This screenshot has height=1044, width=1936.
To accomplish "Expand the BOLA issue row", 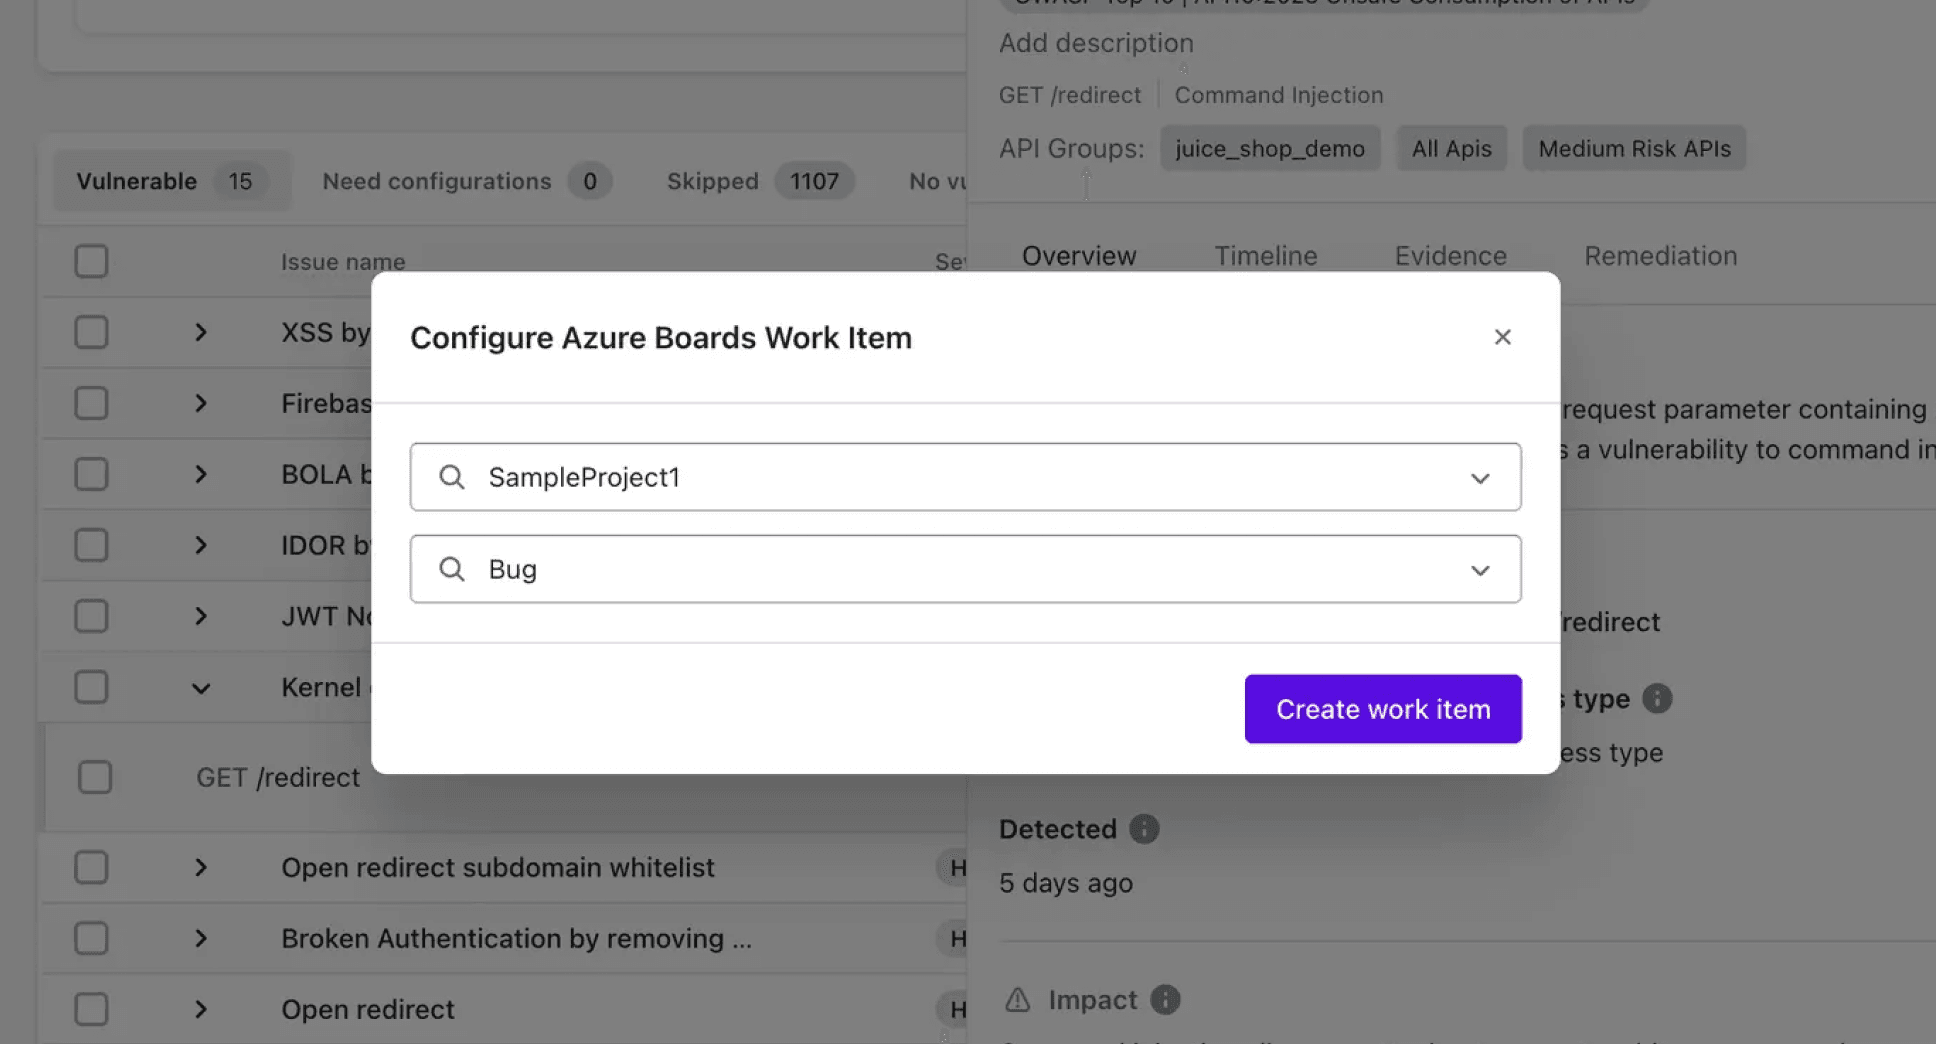I will point(200,474).
